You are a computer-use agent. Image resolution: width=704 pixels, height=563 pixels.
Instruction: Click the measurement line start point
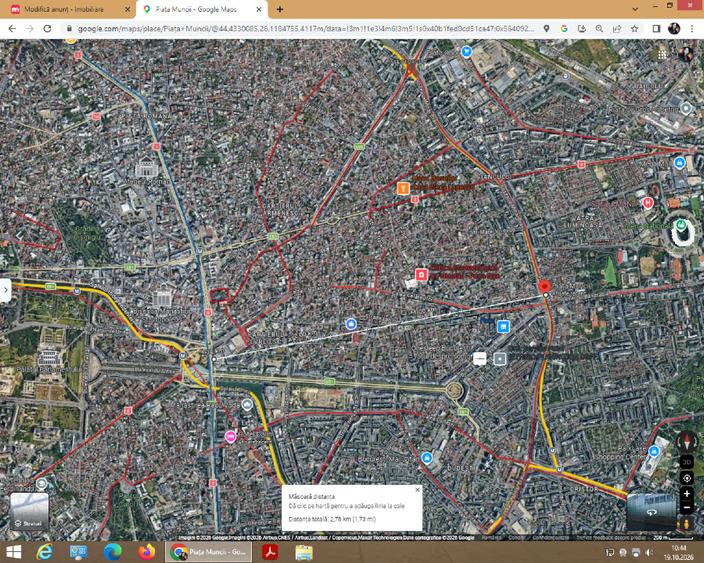tap(215, 359)
